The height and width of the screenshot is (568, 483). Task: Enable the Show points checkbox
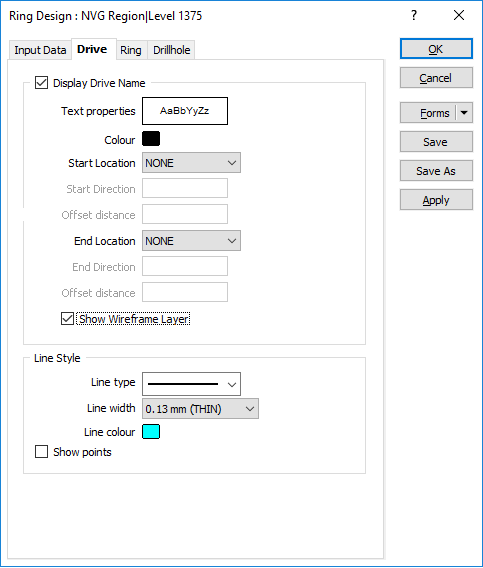[x=41, y=452]
